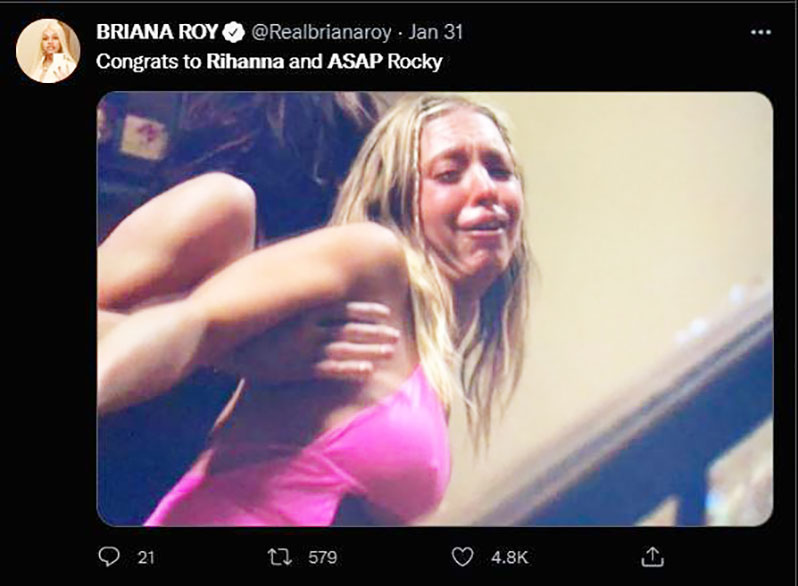Click the retweet arrows icon

[280, 556]
